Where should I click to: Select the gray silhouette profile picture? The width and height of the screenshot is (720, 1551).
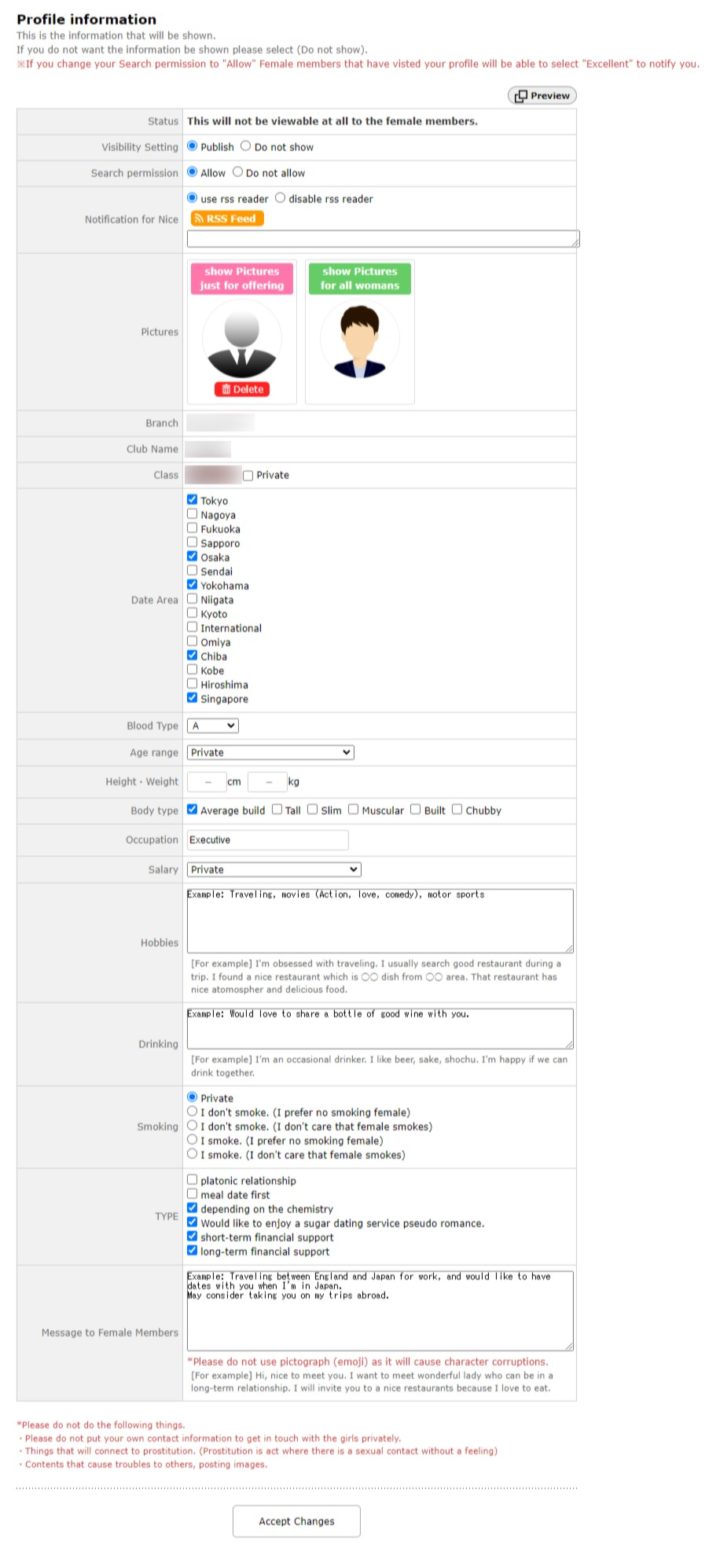(x=241, y=339)
